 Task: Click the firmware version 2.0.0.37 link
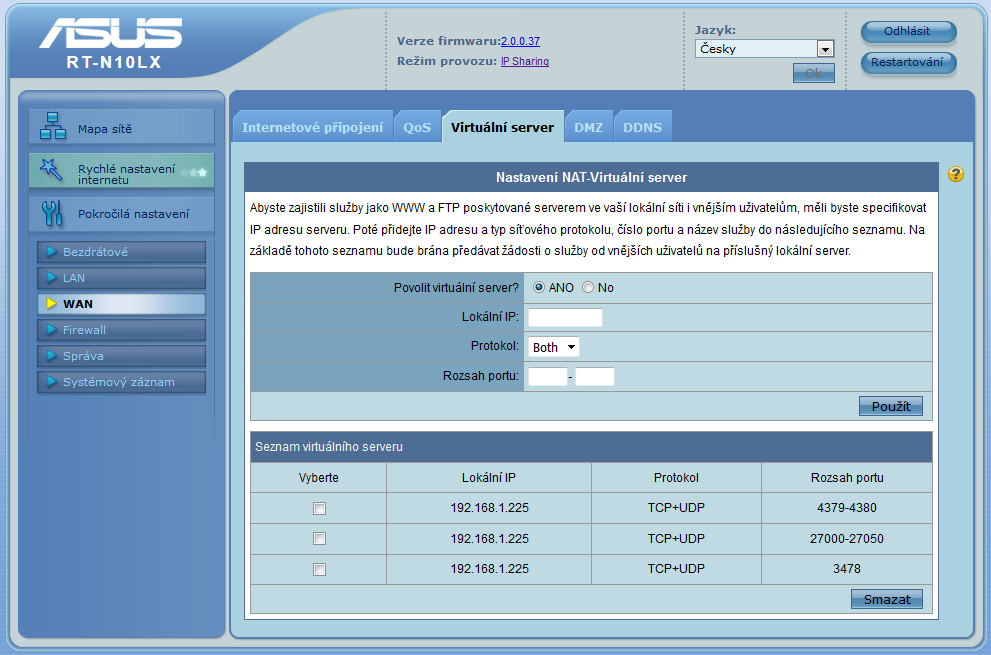pyautogui.click(x=520, y=41)
